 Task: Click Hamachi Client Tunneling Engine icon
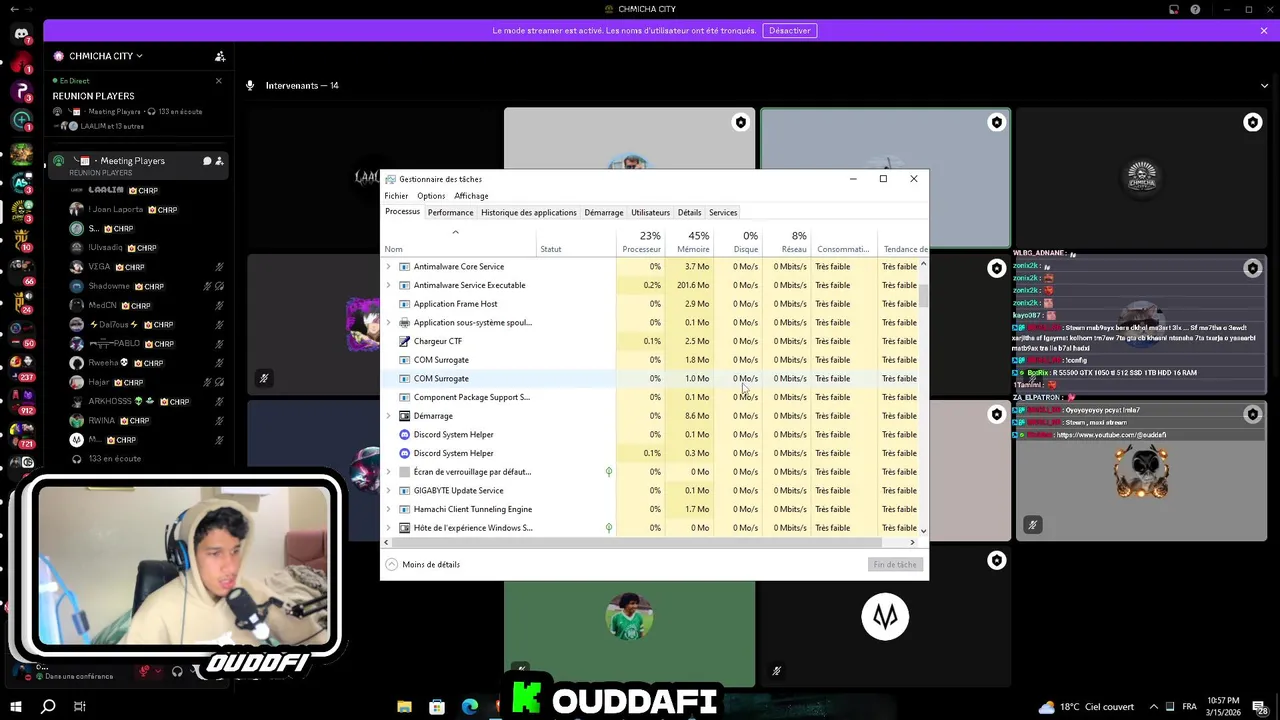click(x=404, y=509)
